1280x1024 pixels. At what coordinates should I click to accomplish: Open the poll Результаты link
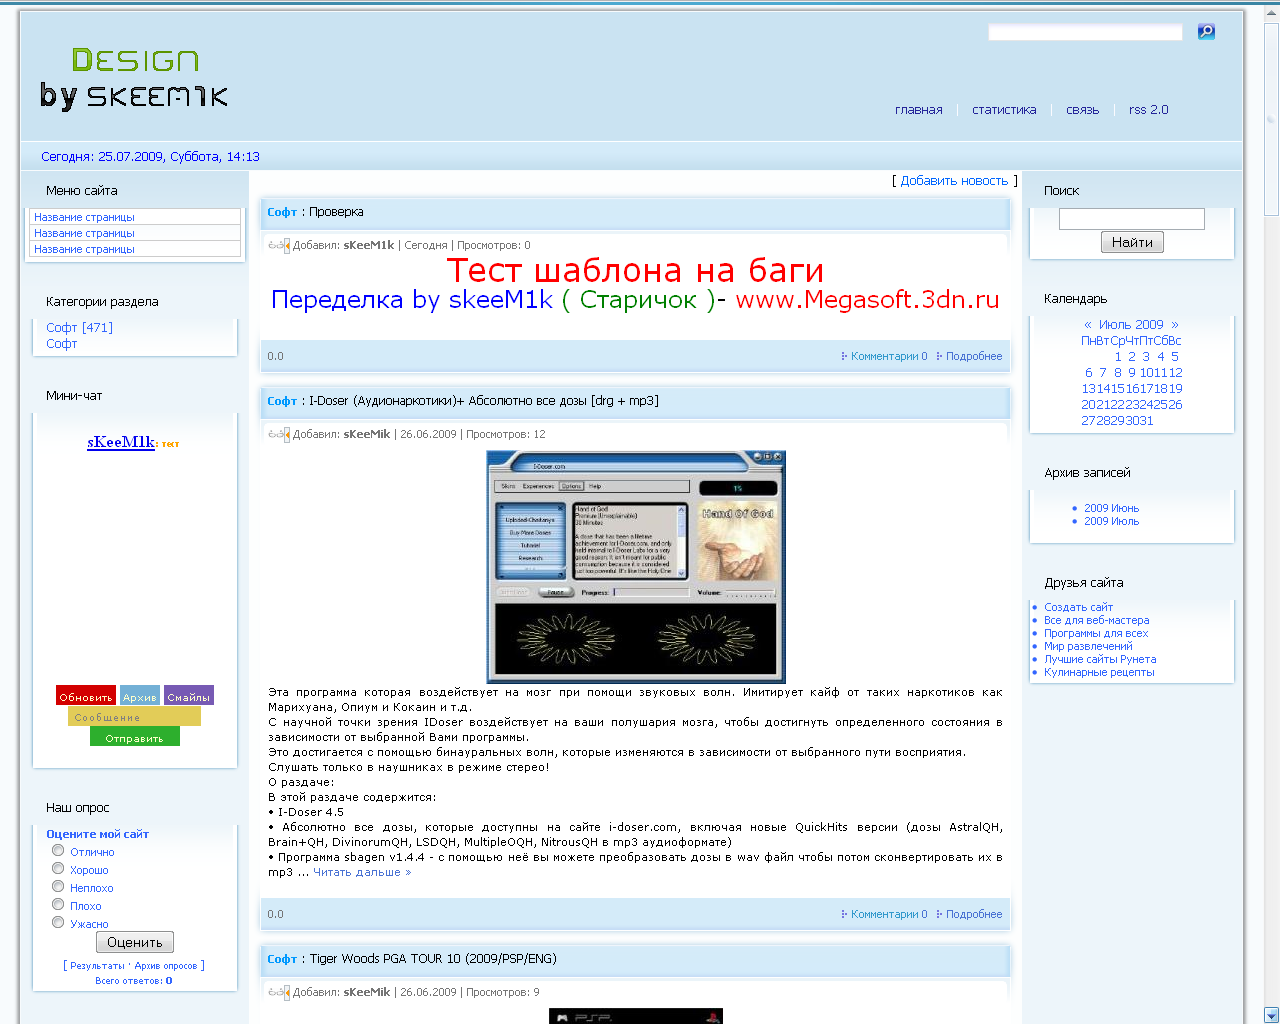[x=97, y=966]
